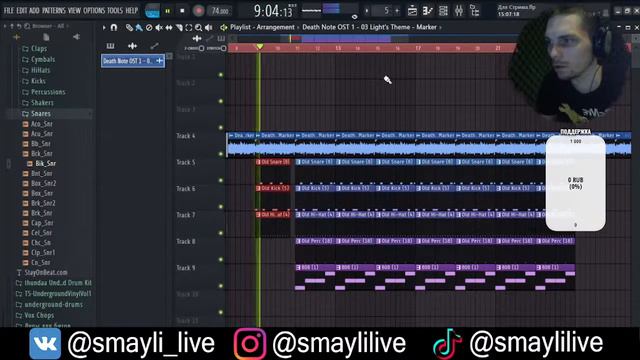Toggle pattern/song mode button
Viewport: 640px width, 360px height.
coord(152,11)
